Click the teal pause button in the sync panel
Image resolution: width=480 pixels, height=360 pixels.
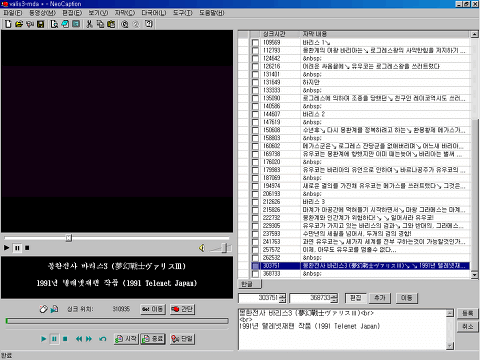(x=54, y=339)
